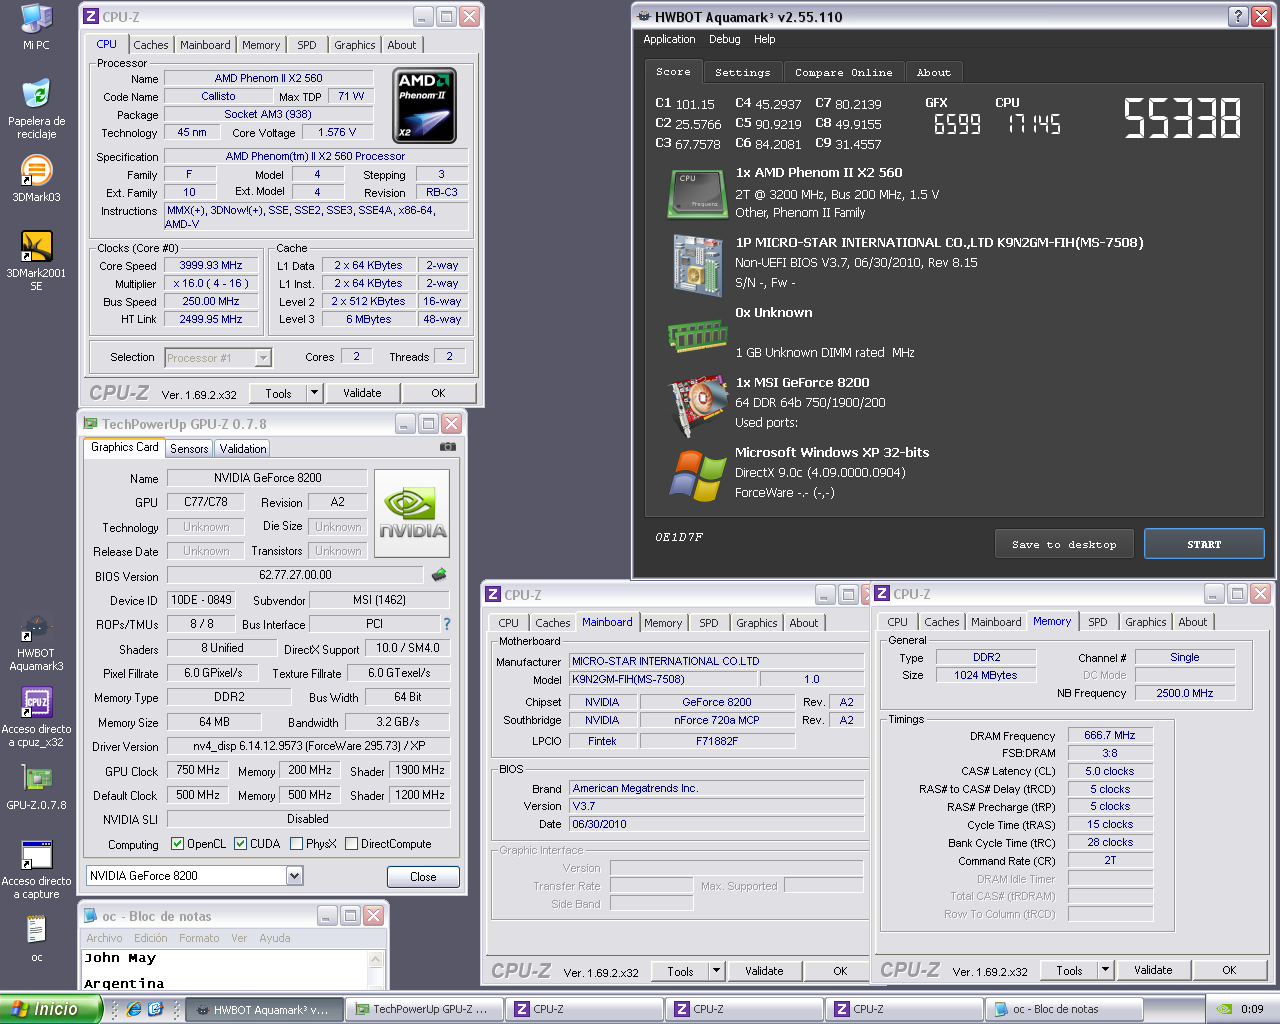Click Save to desktop button
The image size is (1280, 1024).
(1063, 544)
